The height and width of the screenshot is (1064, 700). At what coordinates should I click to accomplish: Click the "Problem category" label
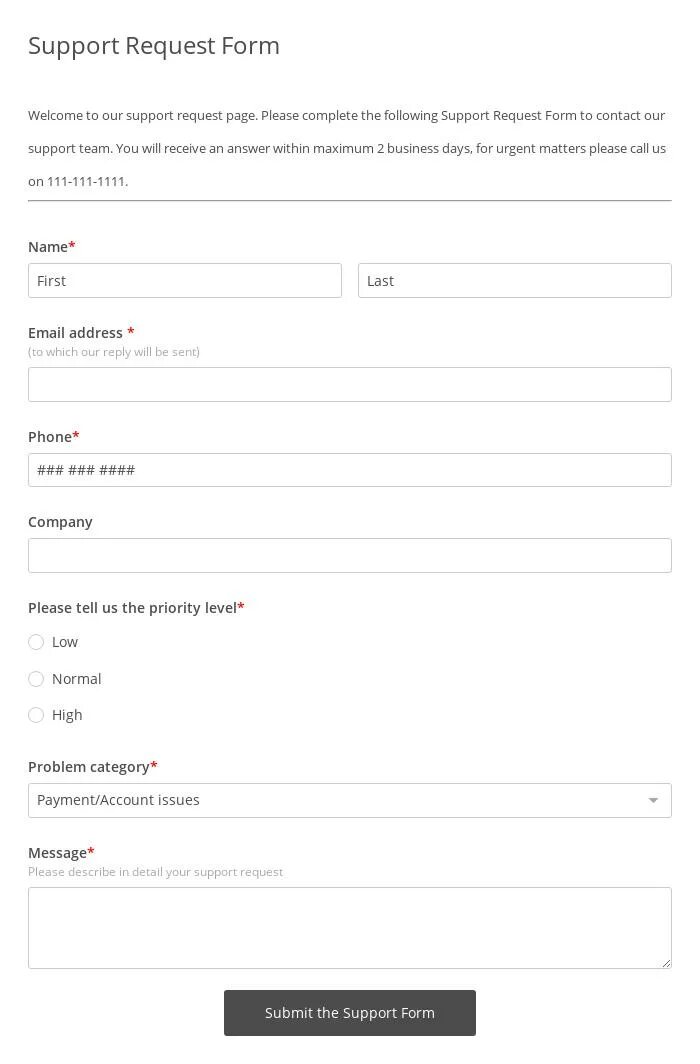point(89,767)
